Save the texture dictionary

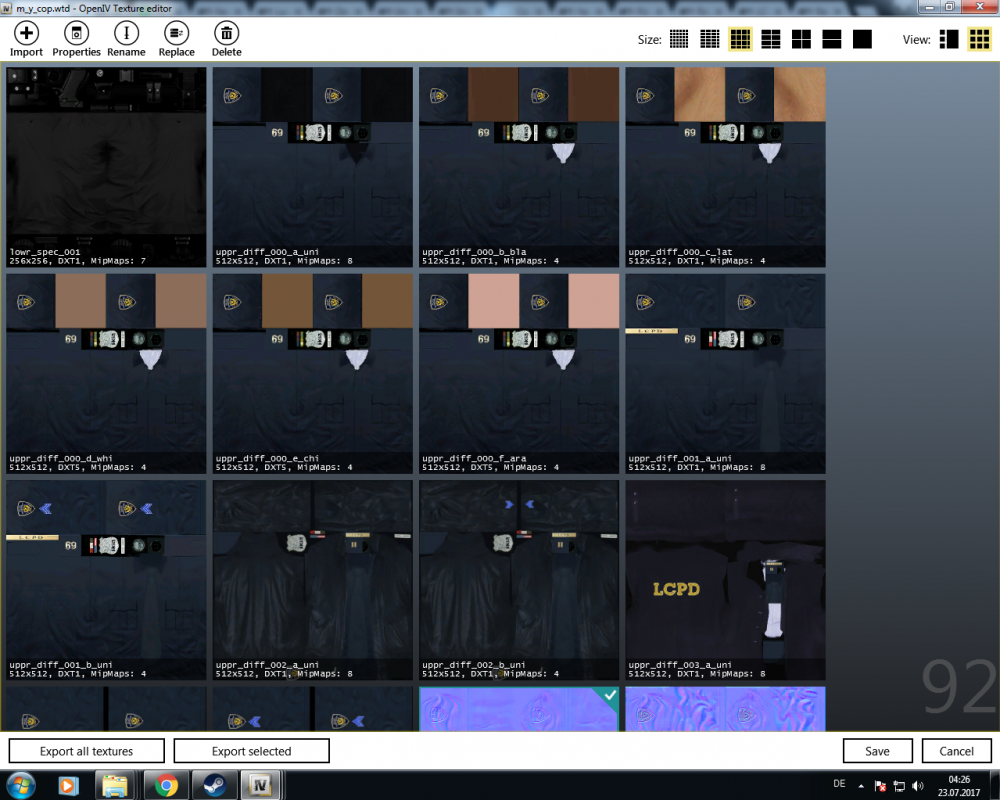point(878,751)
